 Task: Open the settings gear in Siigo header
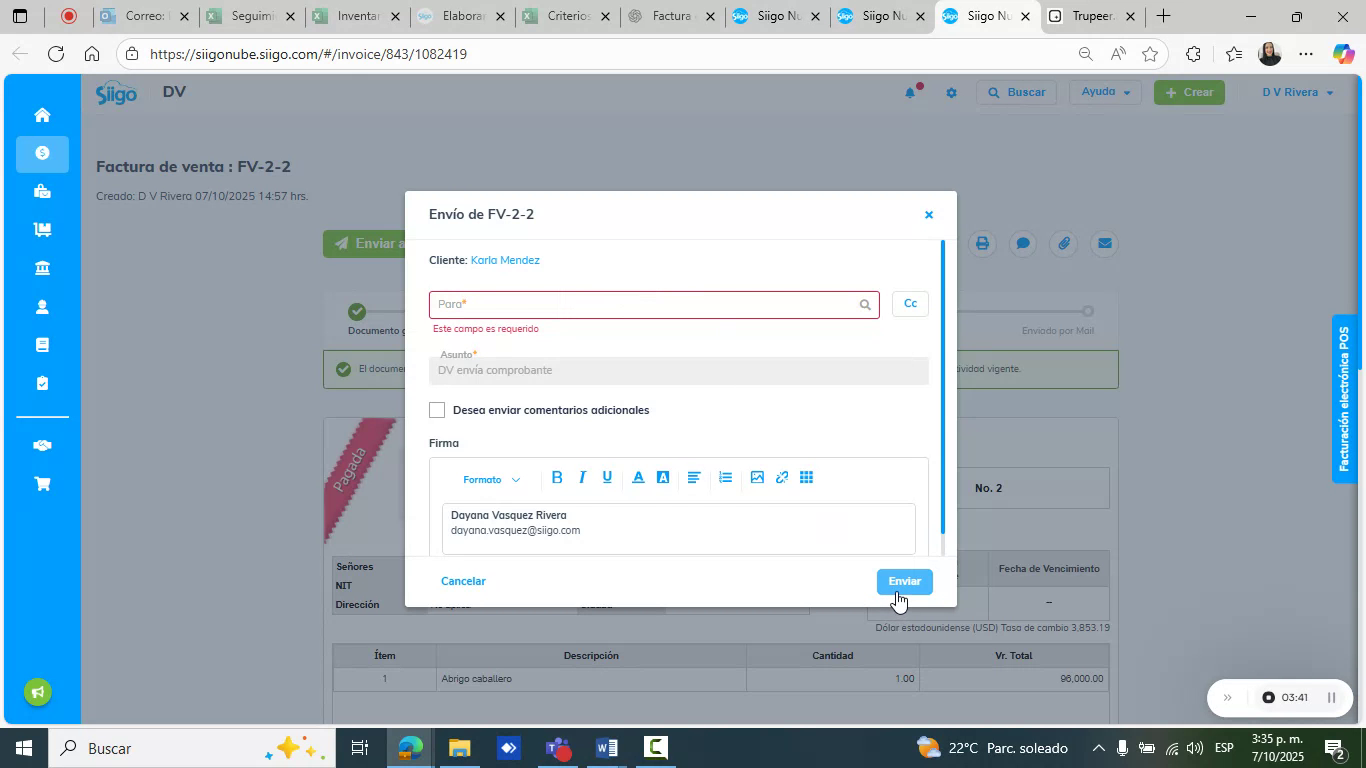pyautogui.click(x=951, y=93)
